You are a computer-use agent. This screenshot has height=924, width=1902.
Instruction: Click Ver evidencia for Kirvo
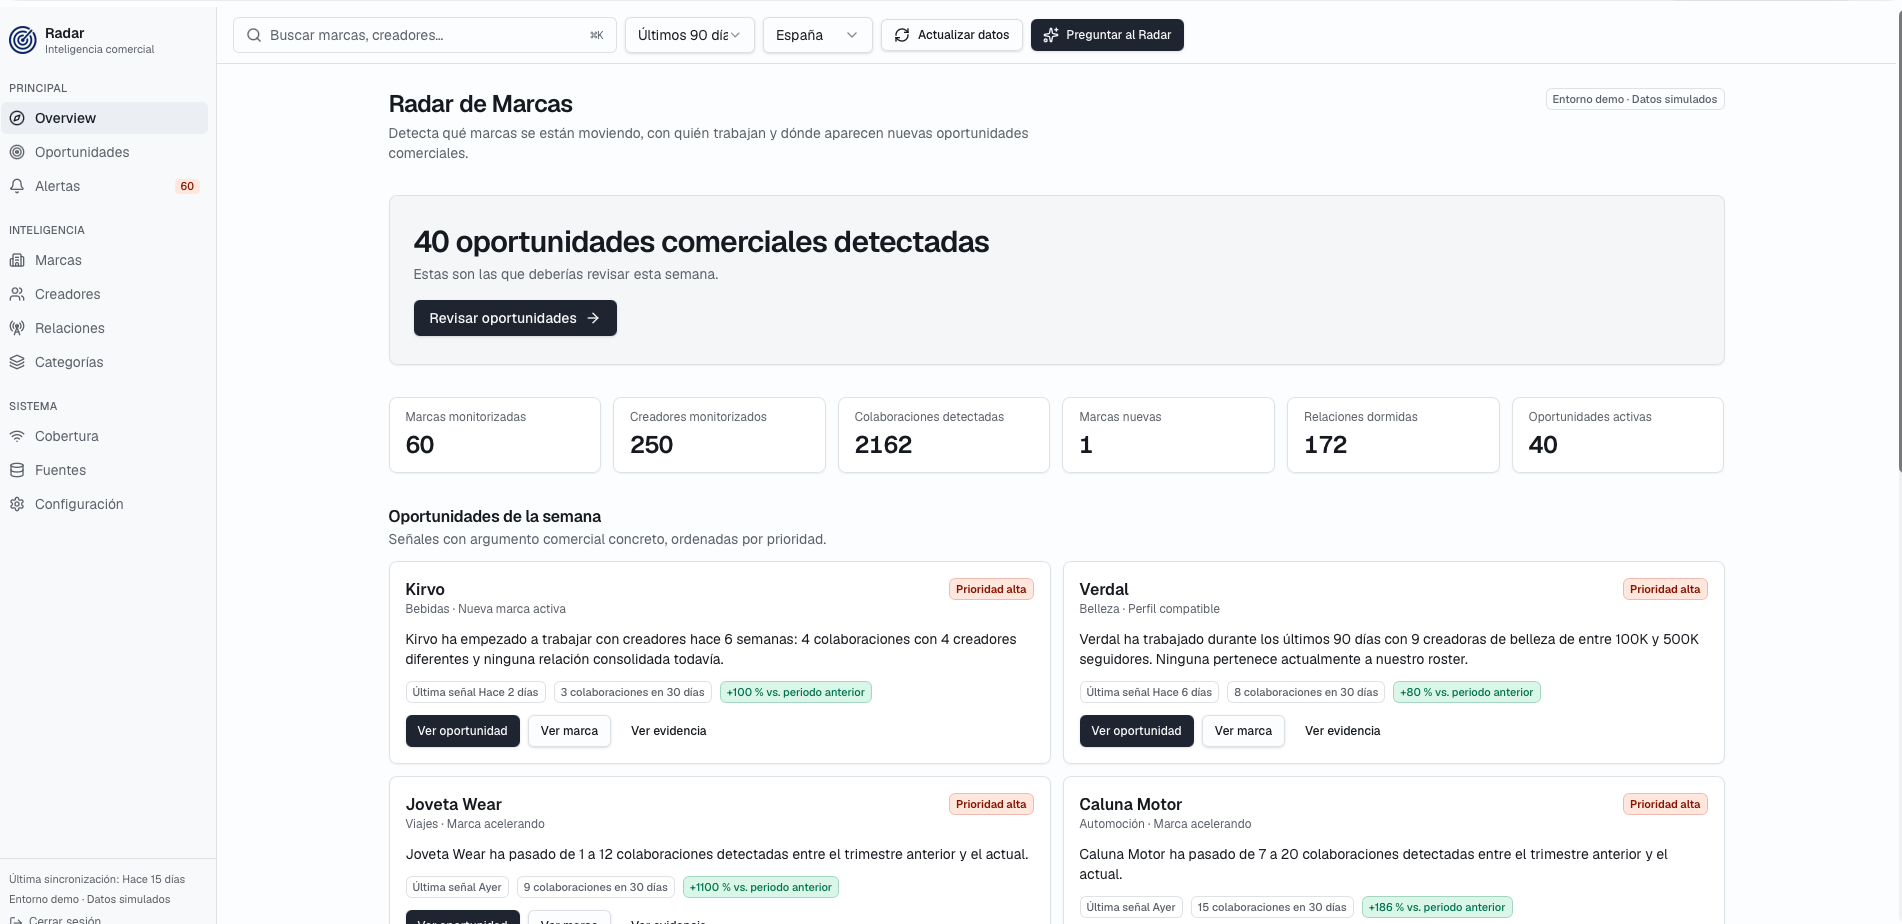(669, 731)
